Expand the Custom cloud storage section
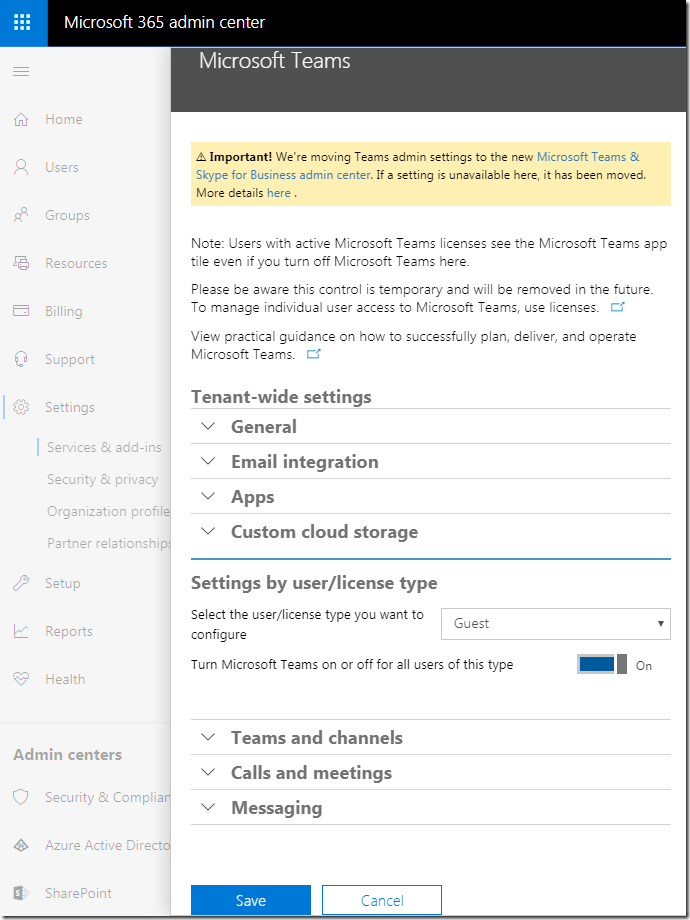Screen dimensions: 690x920 coord(431,532)
